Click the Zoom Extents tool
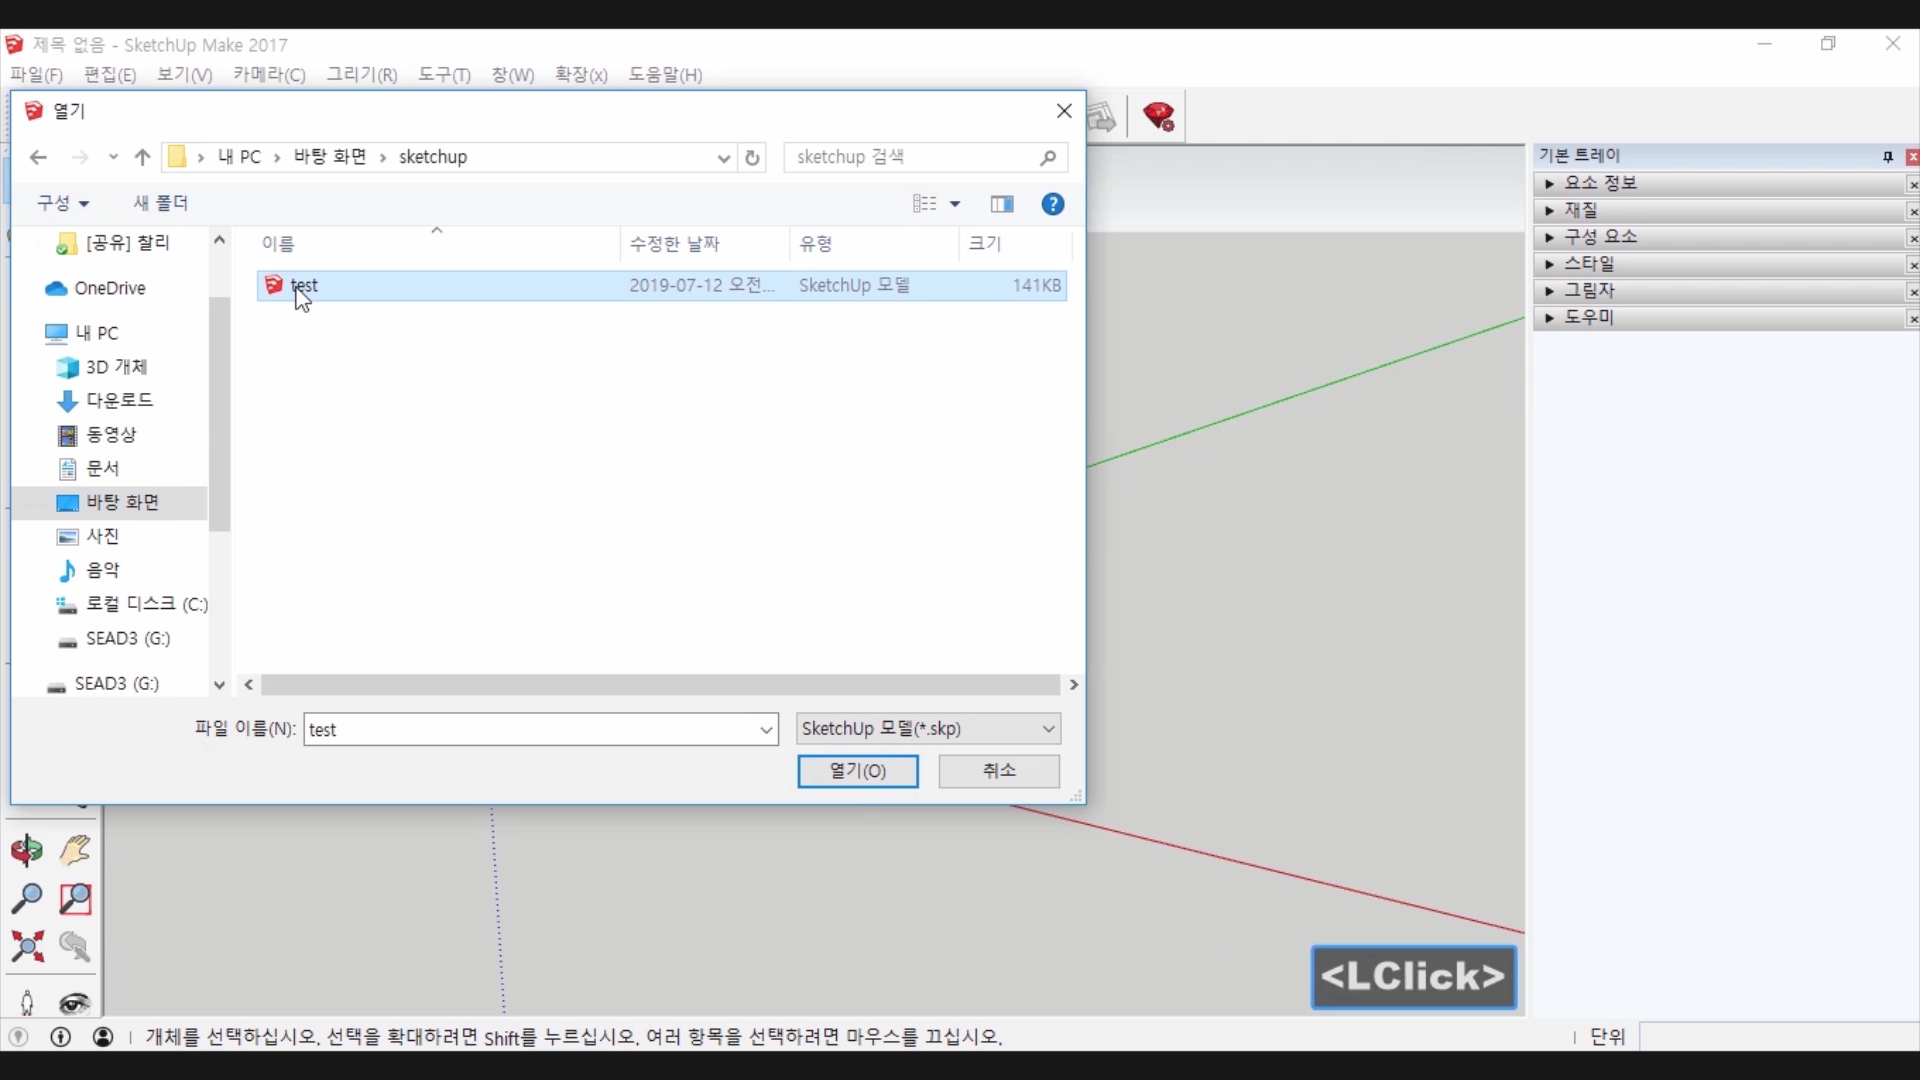 [x=27, y=946]
